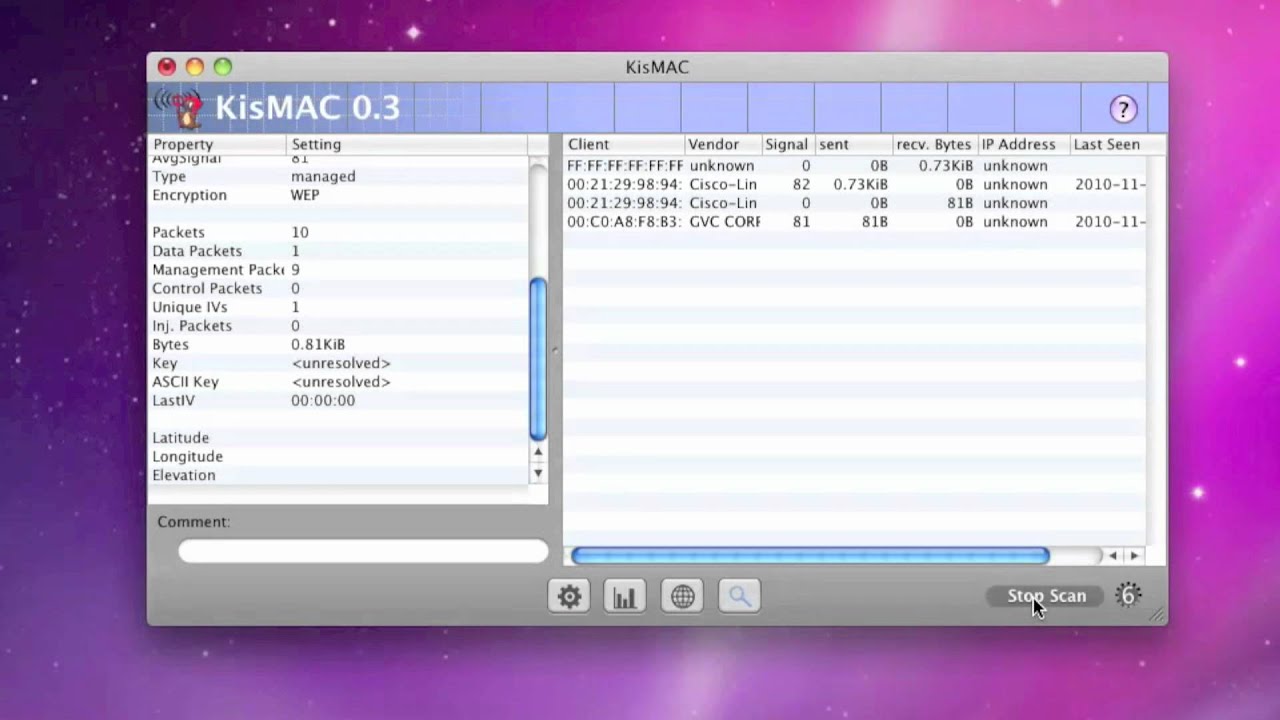Click the split view divider handle
Image resolution: width=1280 pixels, height=720 pixels.
(x=555, y=350)
